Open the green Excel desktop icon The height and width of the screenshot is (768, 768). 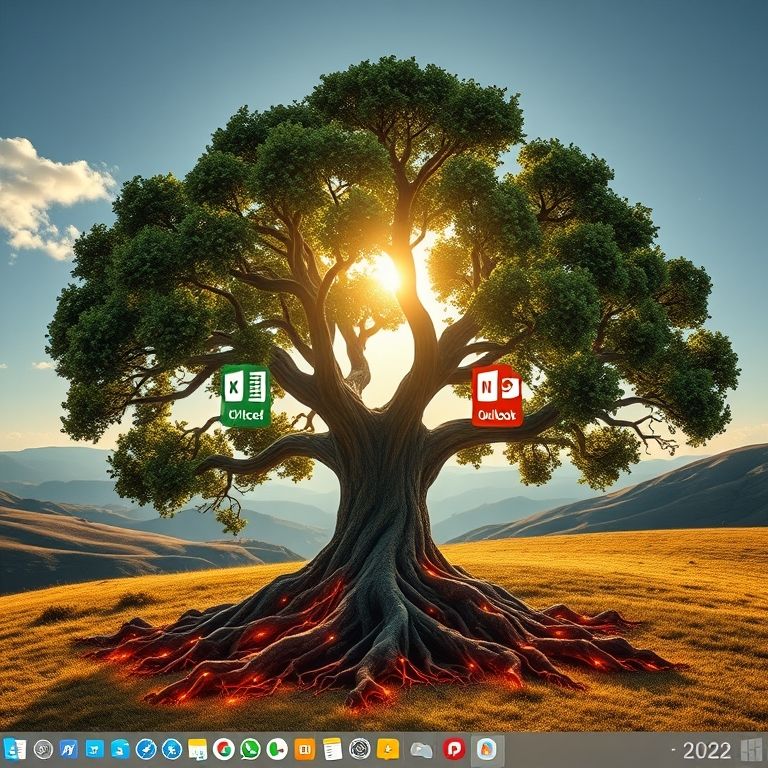tap(245, 396)
